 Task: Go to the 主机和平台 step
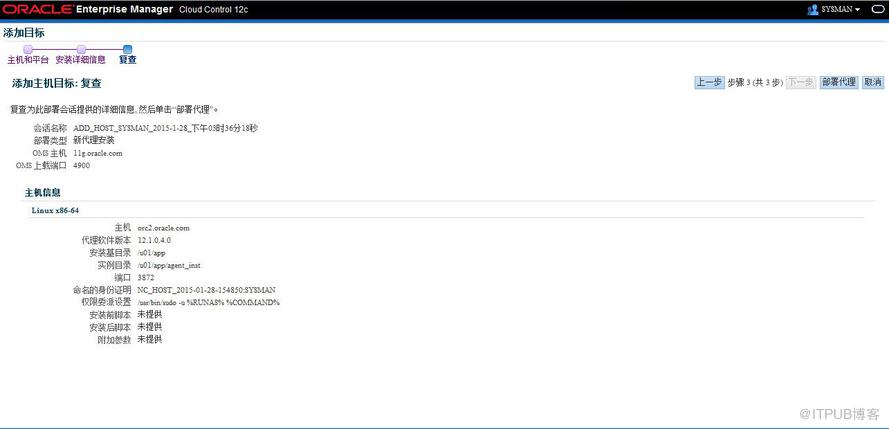tap(28, 60)
